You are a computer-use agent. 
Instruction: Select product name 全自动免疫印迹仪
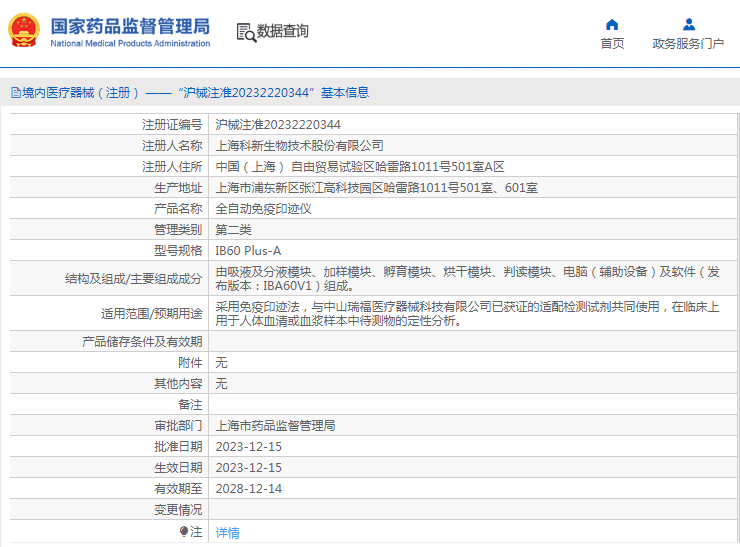click(263, 209)
